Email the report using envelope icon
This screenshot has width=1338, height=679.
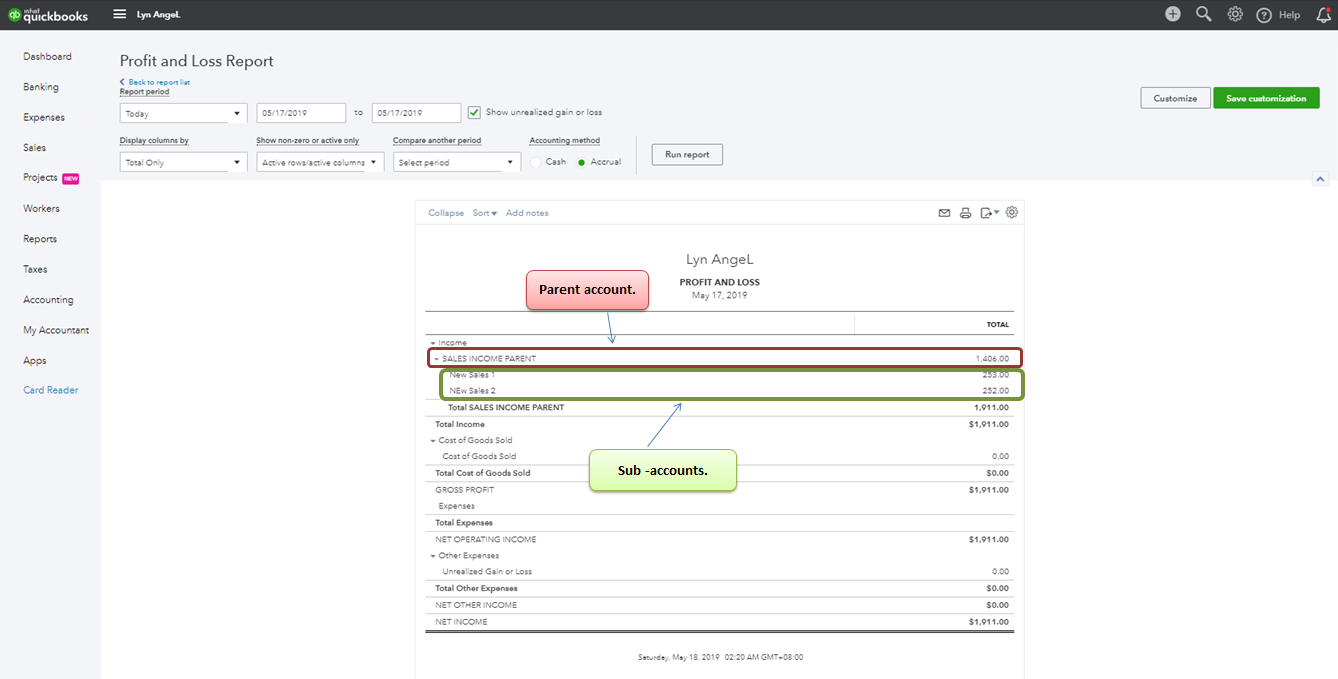pos(944,213)
